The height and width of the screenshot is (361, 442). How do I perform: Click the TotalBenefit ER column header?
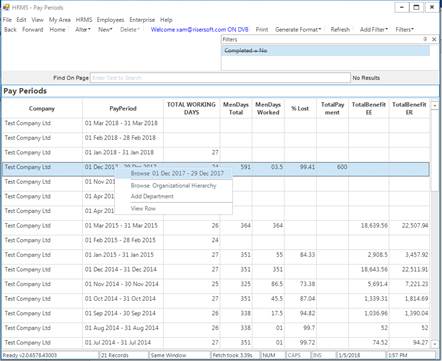pos(409,109)
